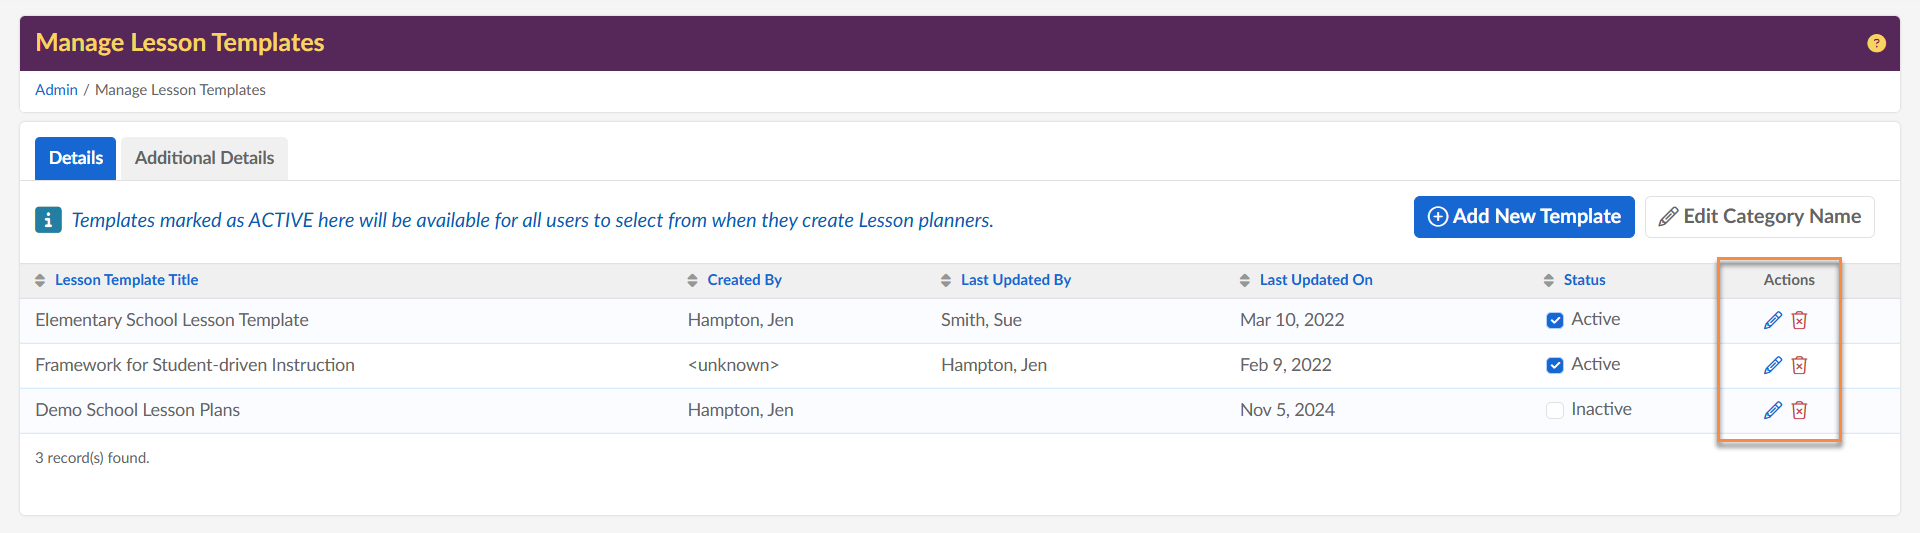Click the Add New Template button
1920x533 pixels.
[1523, 217]
